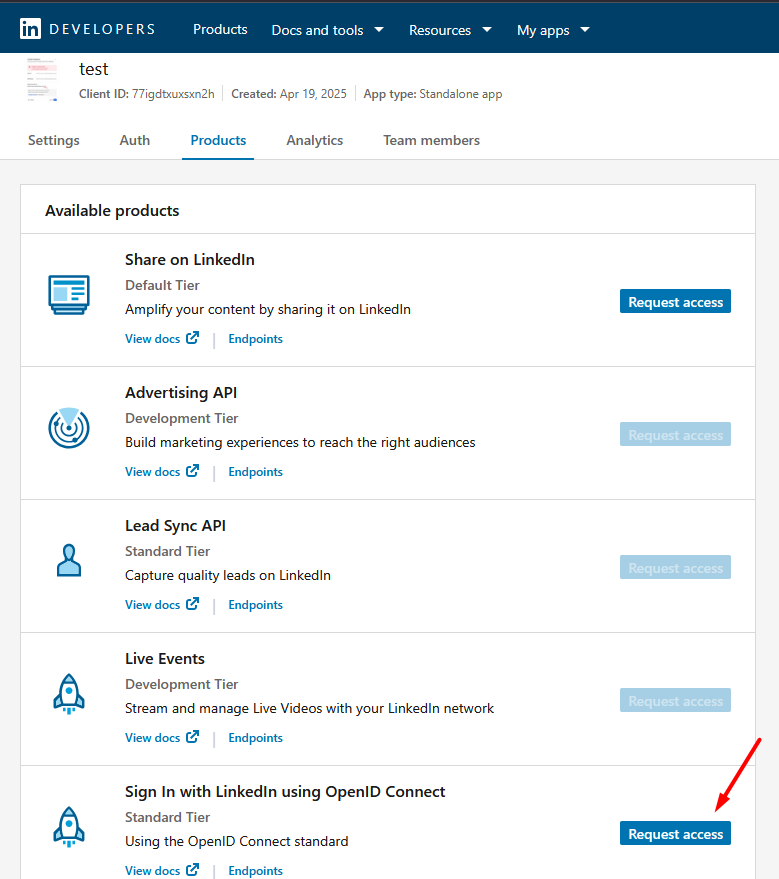Open Products in the top navigation

(x=220, y=29)
